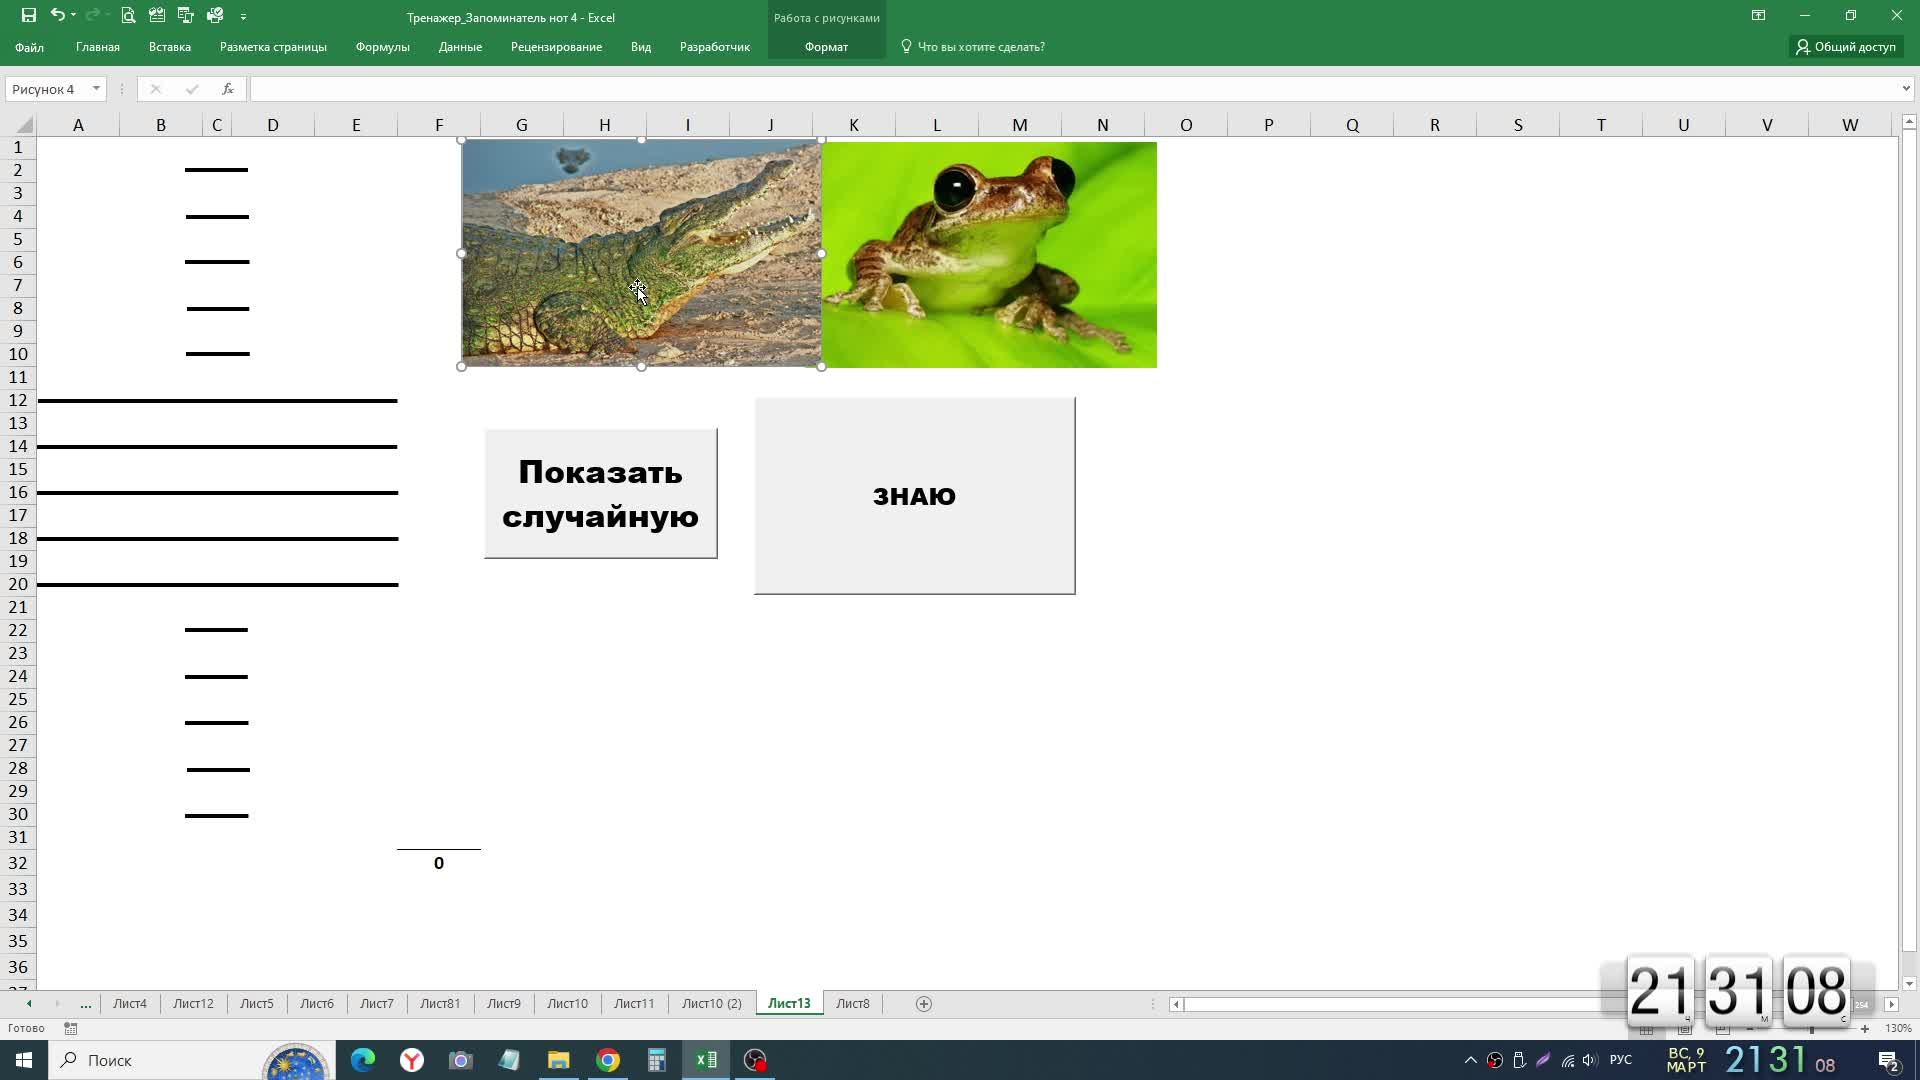Viewport: 1920px width, 1080px height.
Task: Click the Save icon in quick access toolbar
Action: point(28,15)
